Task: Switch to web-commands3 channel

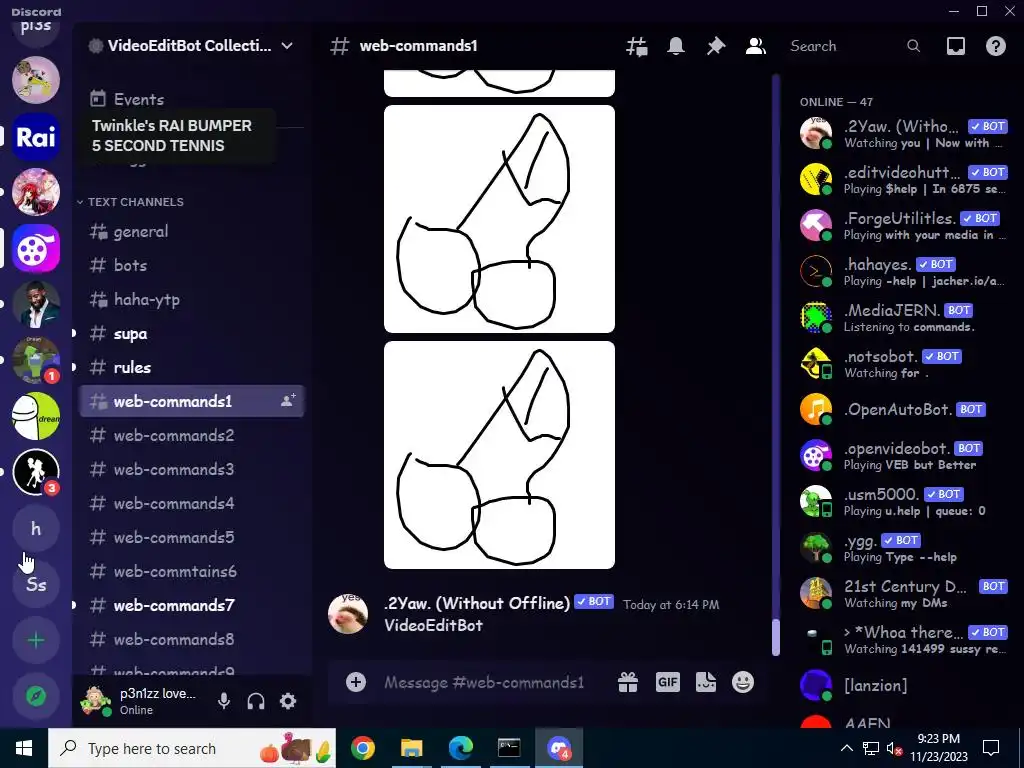Action: click(x=191, y=469)
